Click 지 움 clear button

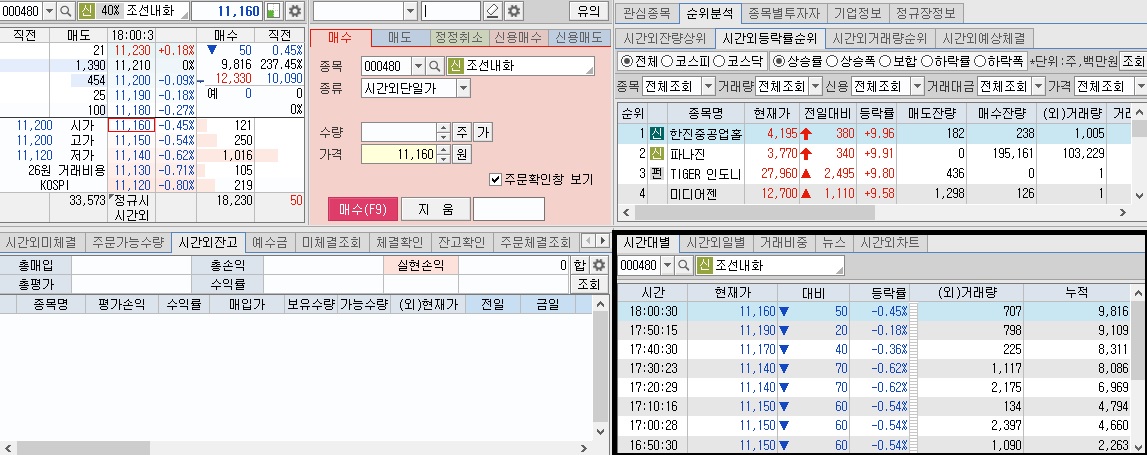(435, 209)
